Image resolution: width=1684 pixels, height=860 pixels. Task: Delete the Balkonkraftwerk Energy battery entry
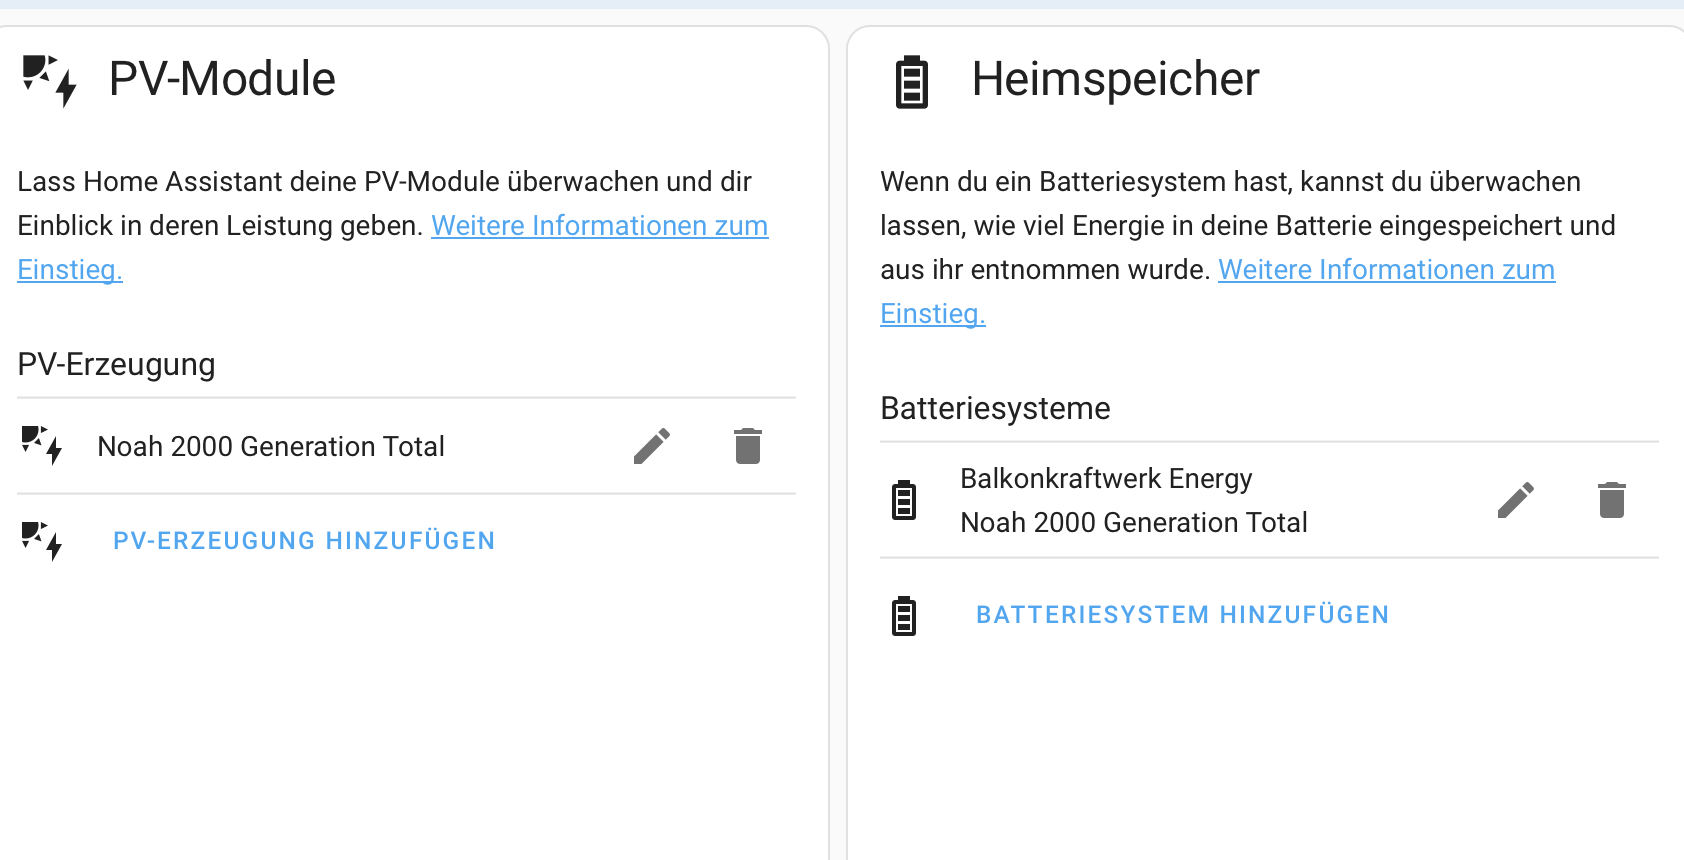click(1611, 500)
